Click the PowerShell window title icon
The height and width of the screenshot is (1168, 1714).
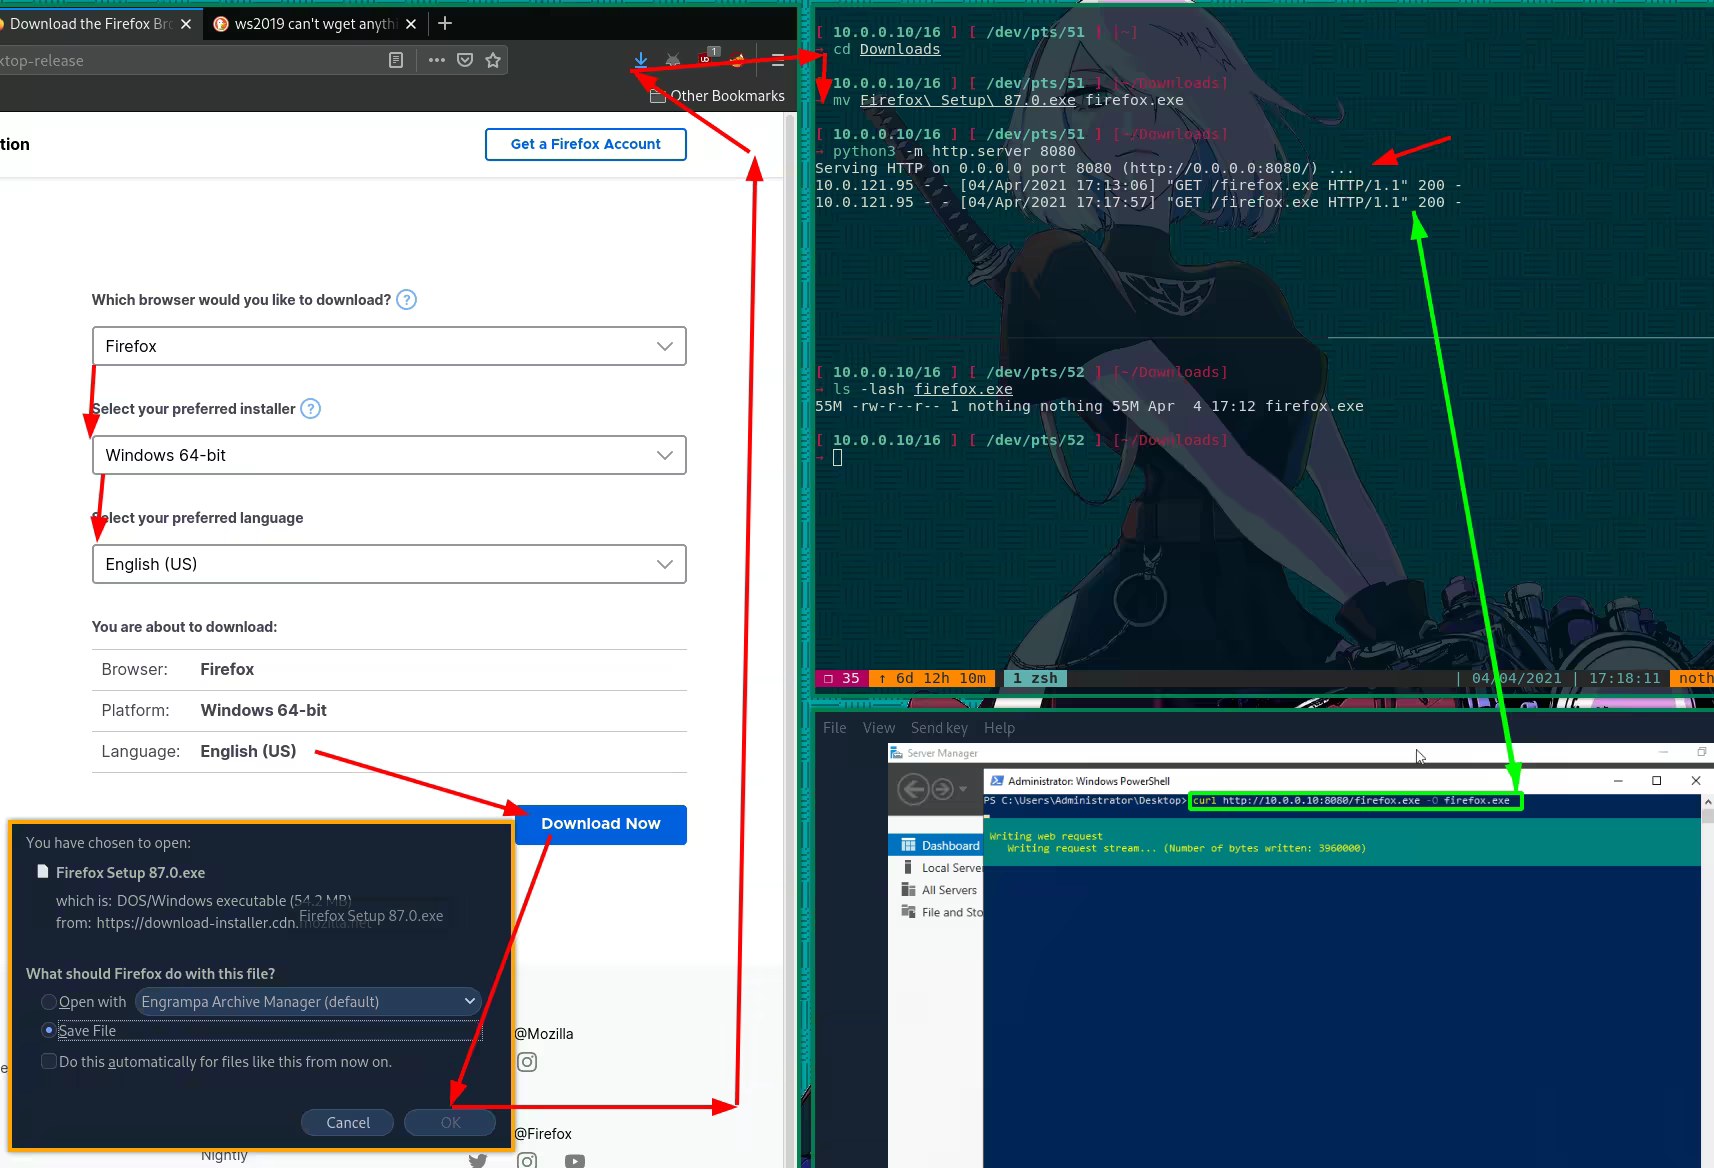997,781
